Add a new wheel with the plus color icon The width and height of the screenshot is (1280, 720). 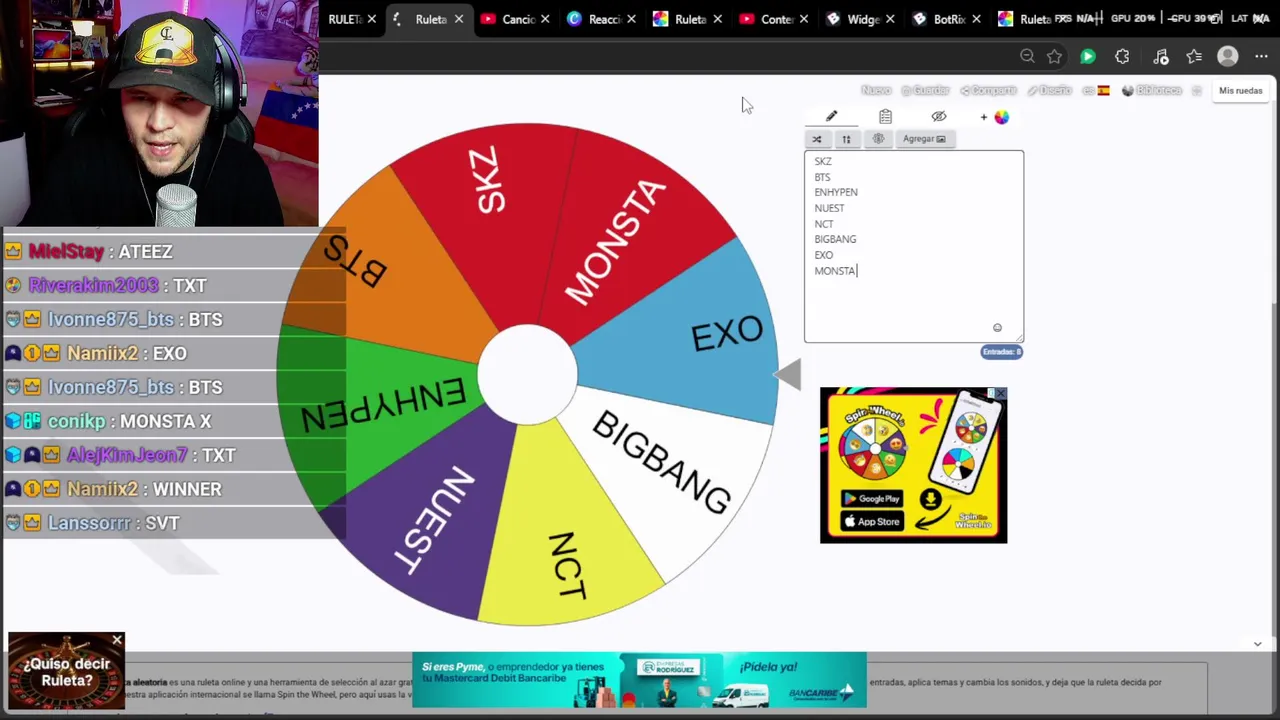pos(995,117)
